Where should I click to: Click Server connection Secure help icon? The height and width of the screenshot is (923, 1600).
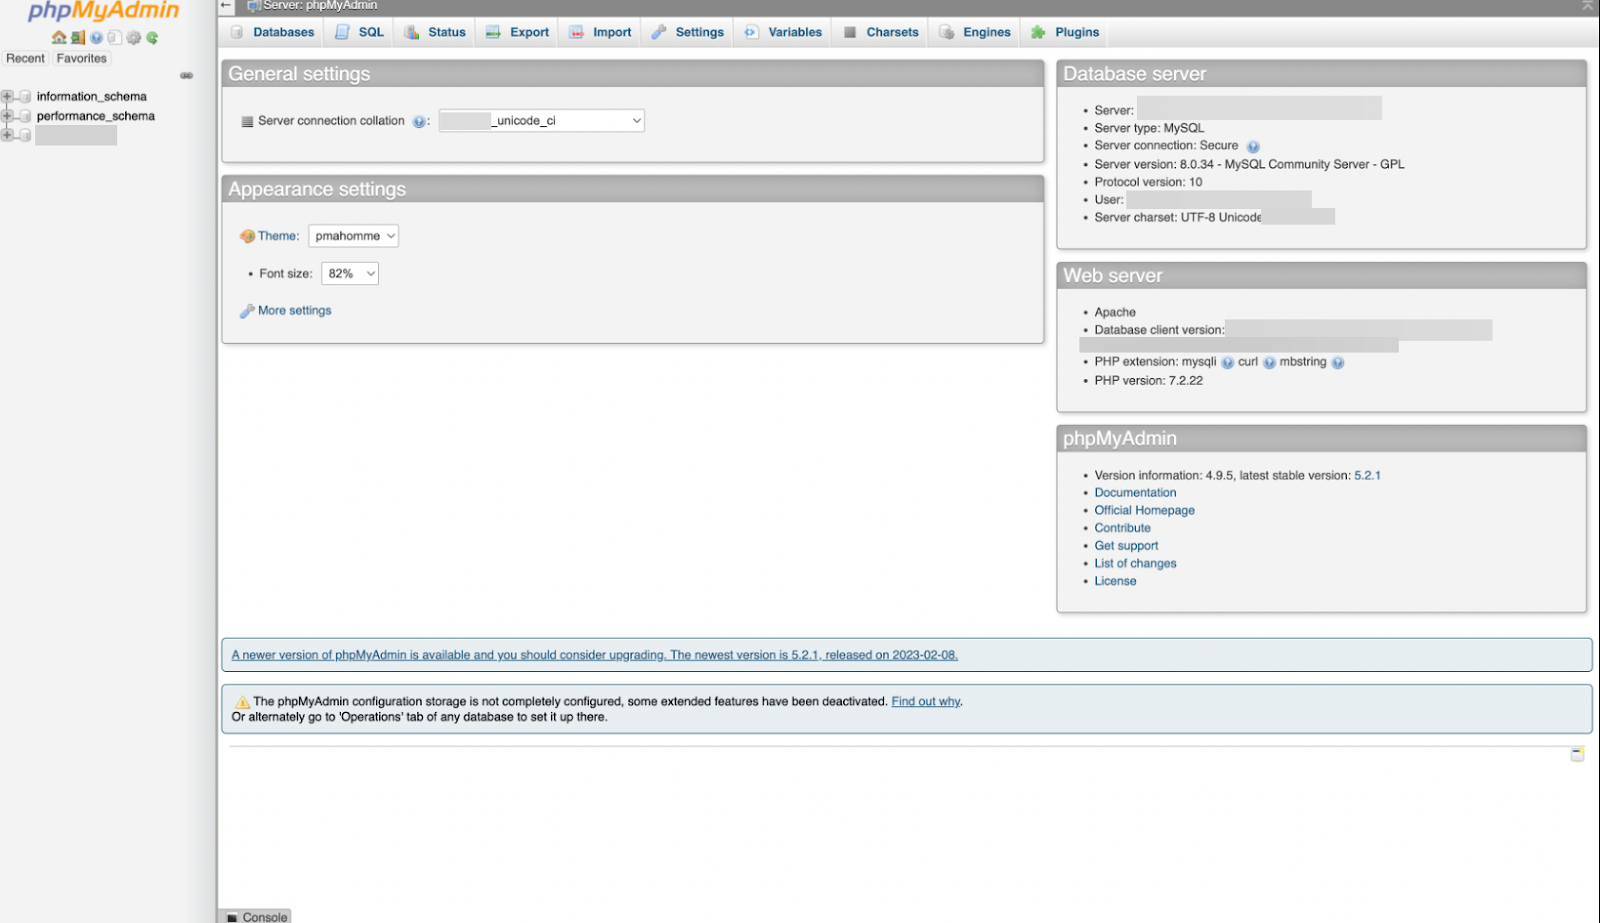(1253, 147)
